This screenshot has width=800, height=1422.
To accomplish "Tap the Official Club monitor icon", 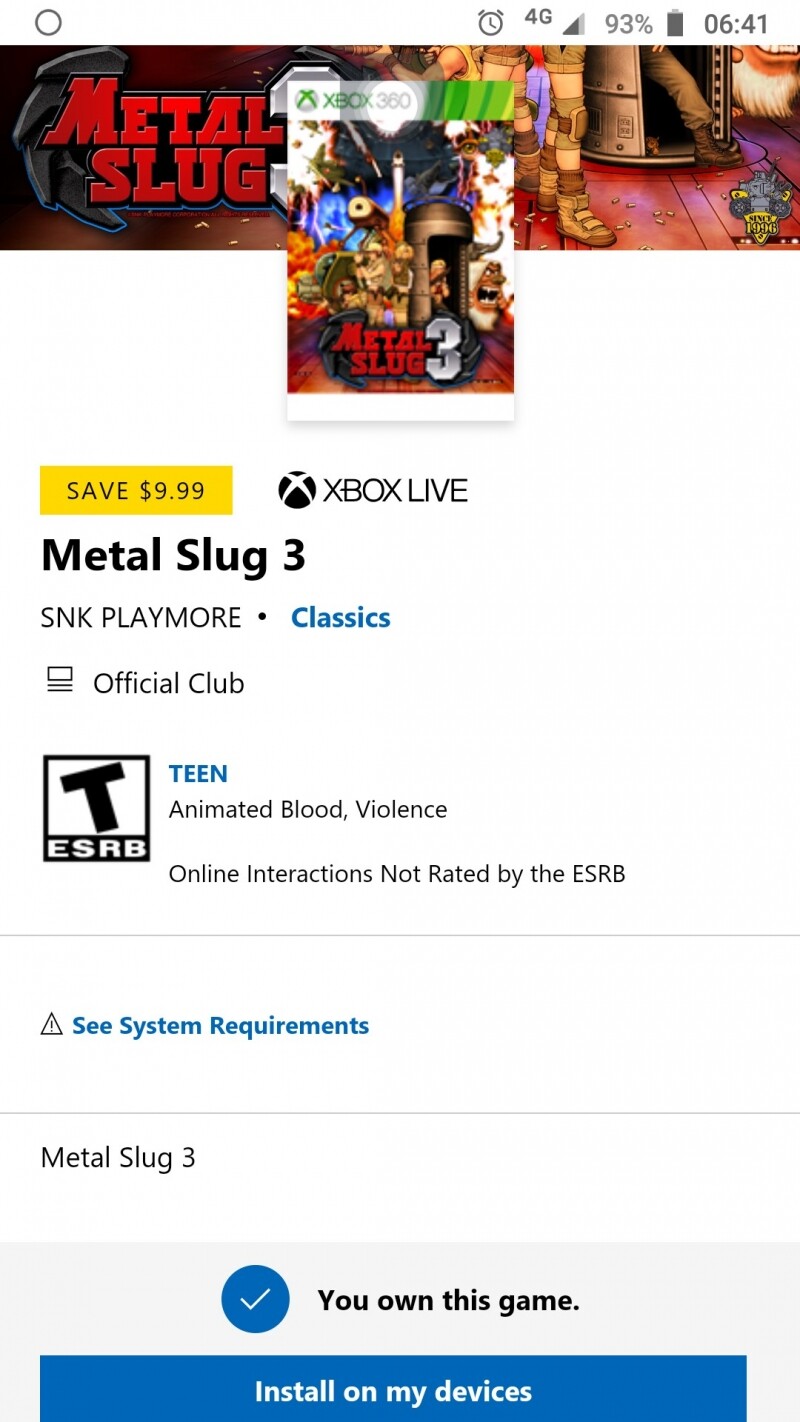I will 60,682.
